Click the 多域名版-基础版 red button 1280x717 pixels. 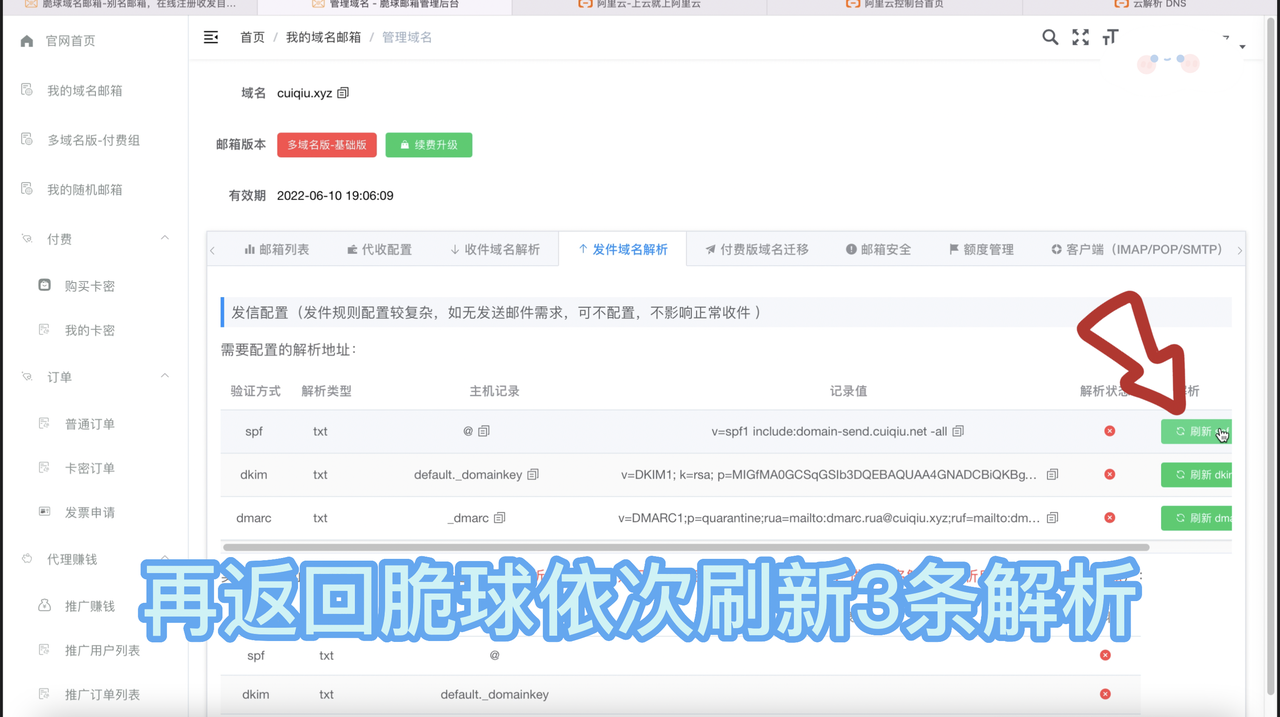327,145
